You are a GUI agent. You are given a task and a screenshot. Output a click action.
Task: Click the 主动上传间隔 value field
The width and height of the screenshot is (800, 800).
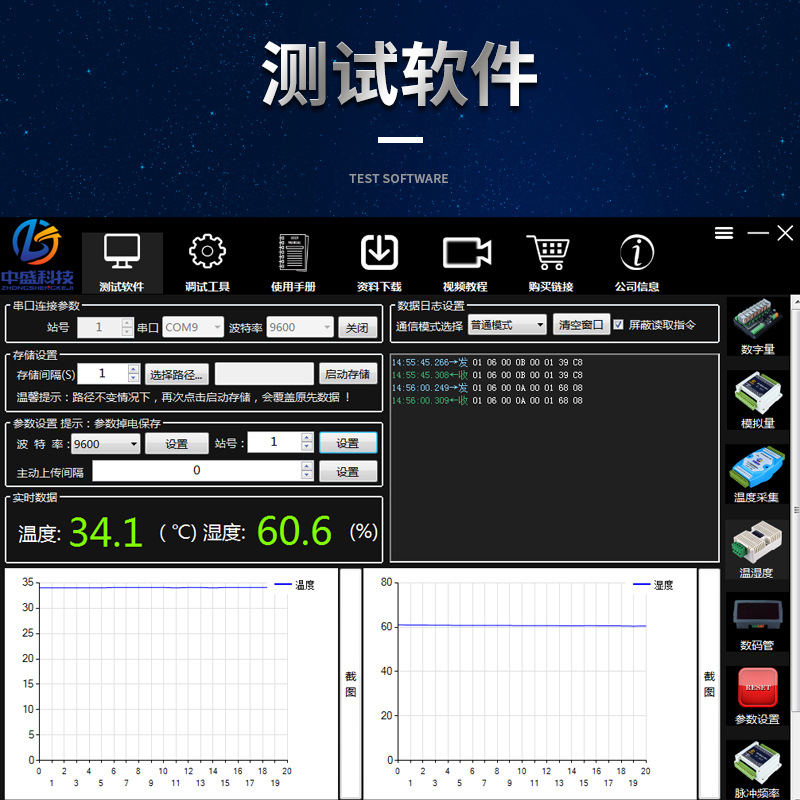pyautogui.click(x=197, y=471)
